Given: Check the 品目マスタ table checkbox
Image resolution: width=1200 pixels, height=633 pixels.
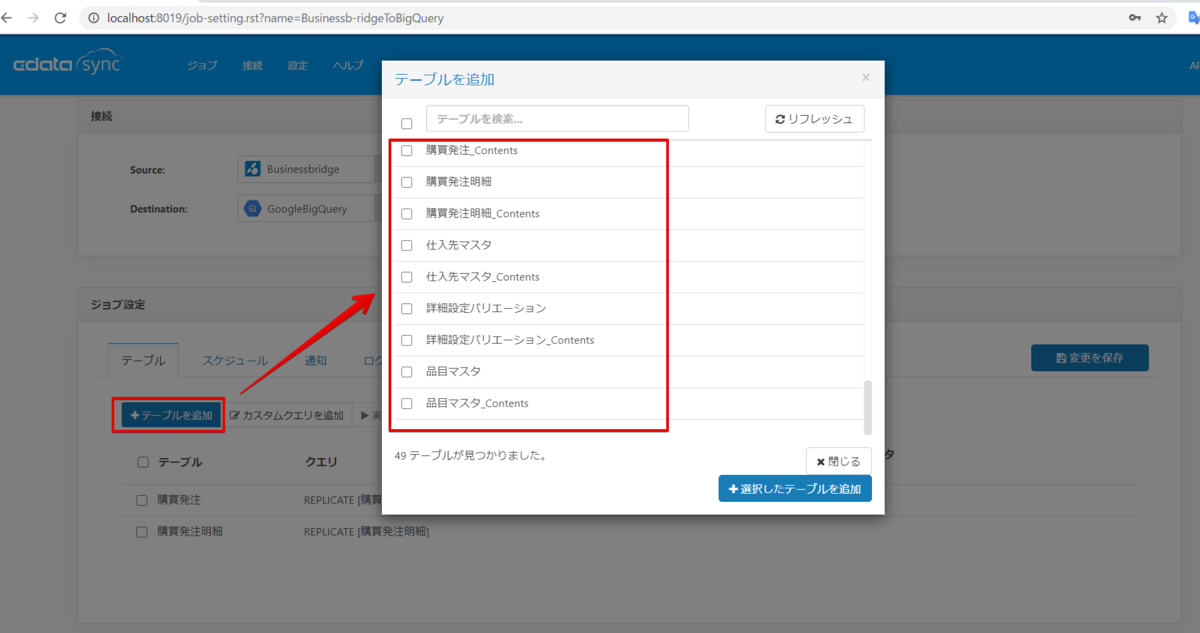Looking at the screenshot, I should tap(406, 372).
